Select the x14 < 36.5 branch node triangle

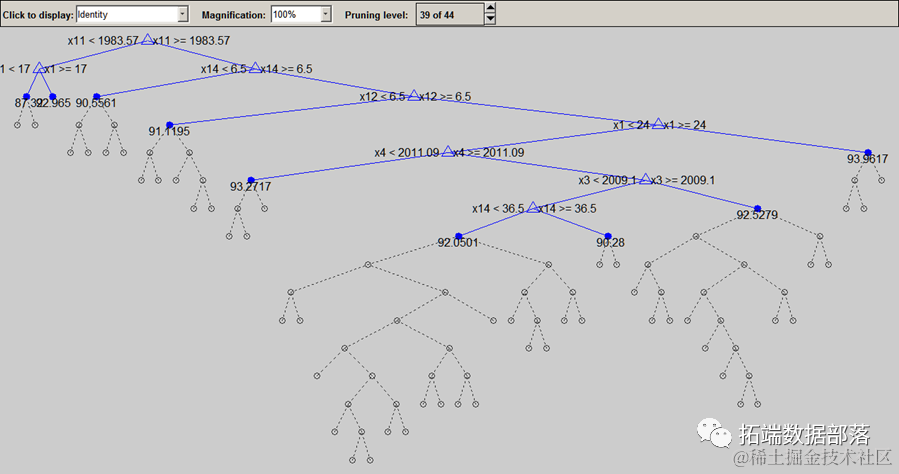(533, 207)
